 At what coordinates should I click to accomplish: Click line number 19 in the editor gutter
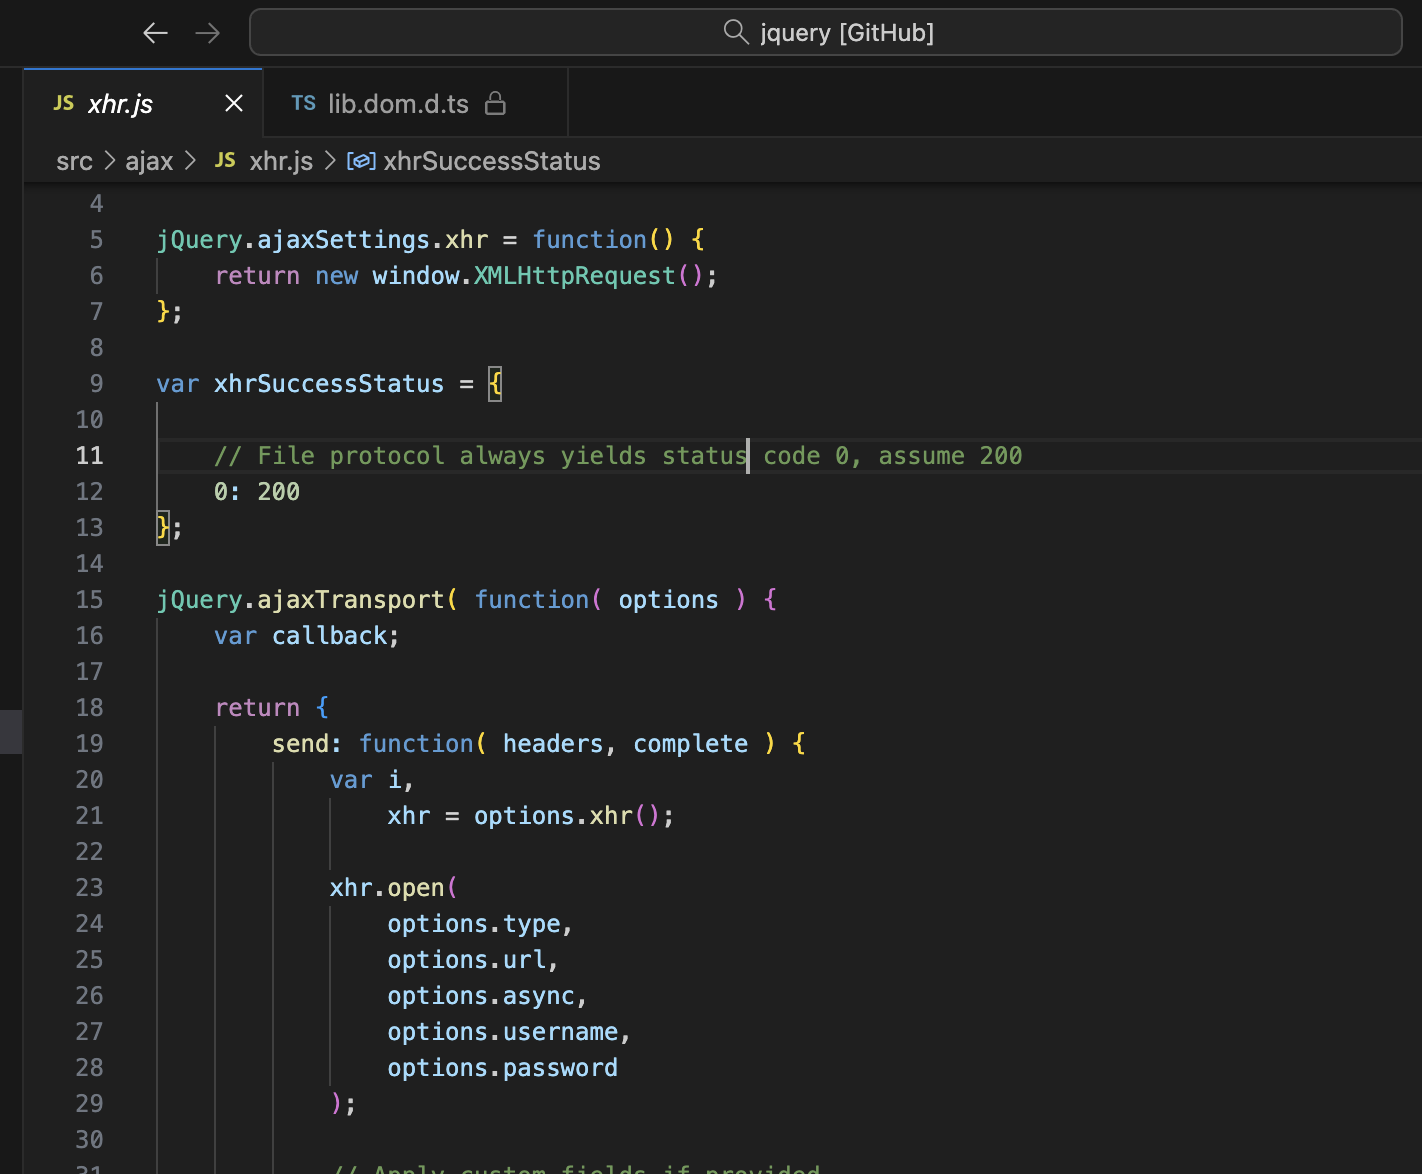pyautogui.click(x=89, y=743)
